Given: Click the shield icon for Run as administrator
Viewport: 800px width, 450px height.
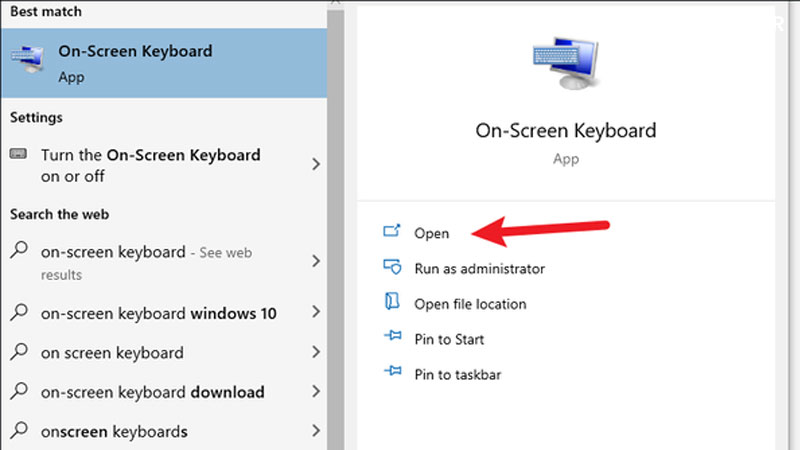Looking at the screenshot, I should (392, 268).
